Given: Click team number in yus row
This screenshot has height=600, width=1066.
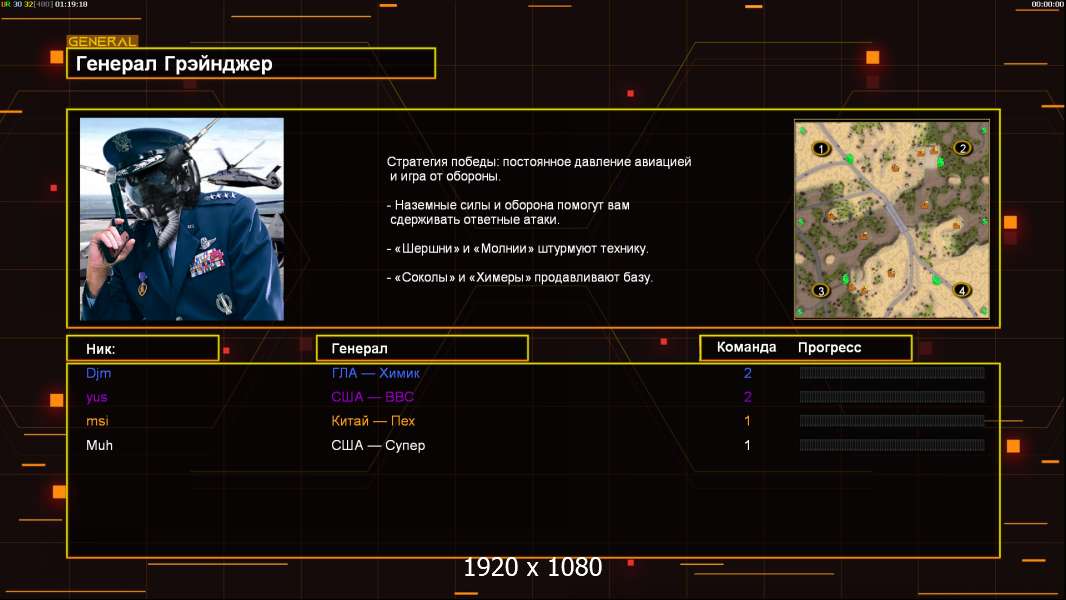Looking at the screenshot, I should click(748, 397).
